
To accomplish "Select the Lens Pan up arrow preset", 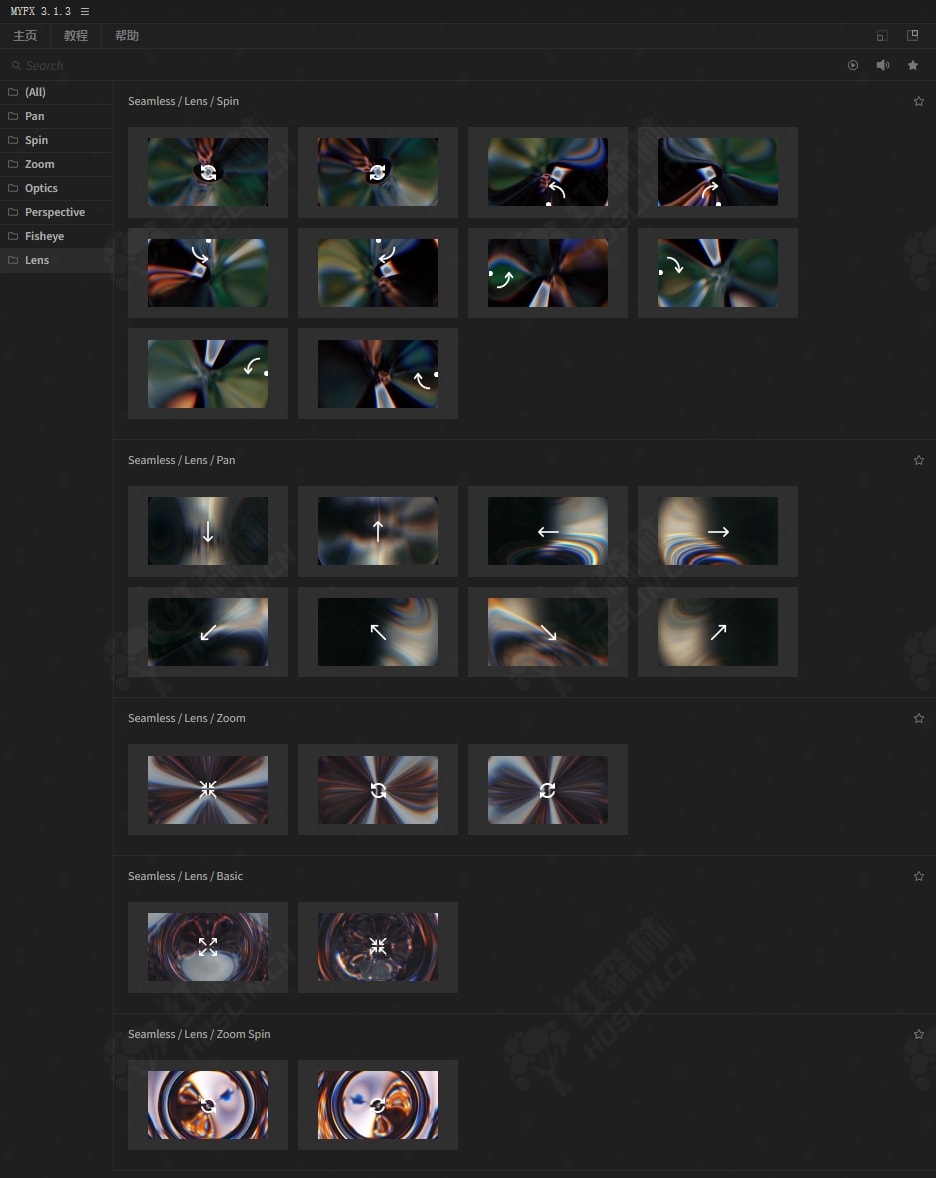I will (x=378, y=531).
